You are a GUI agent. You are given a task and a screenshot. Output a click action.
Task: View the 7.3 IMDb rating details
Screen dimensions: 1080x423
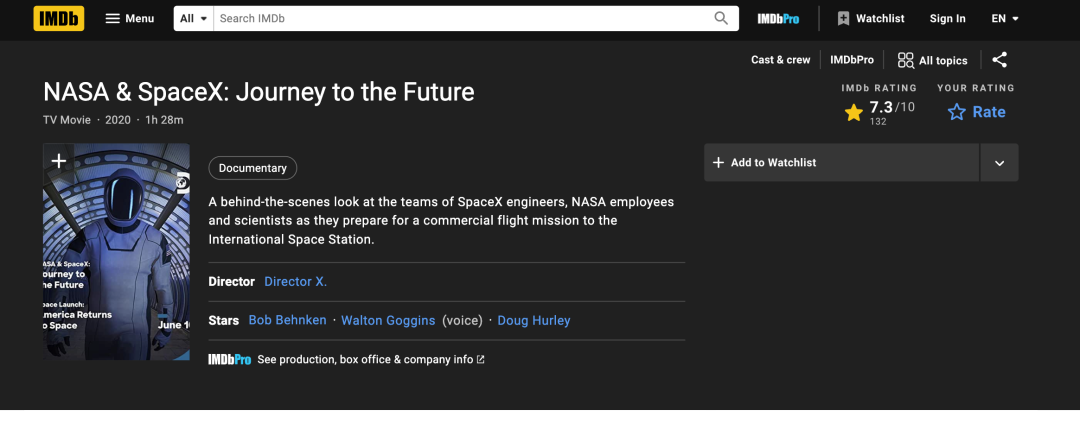coord(880,112)
